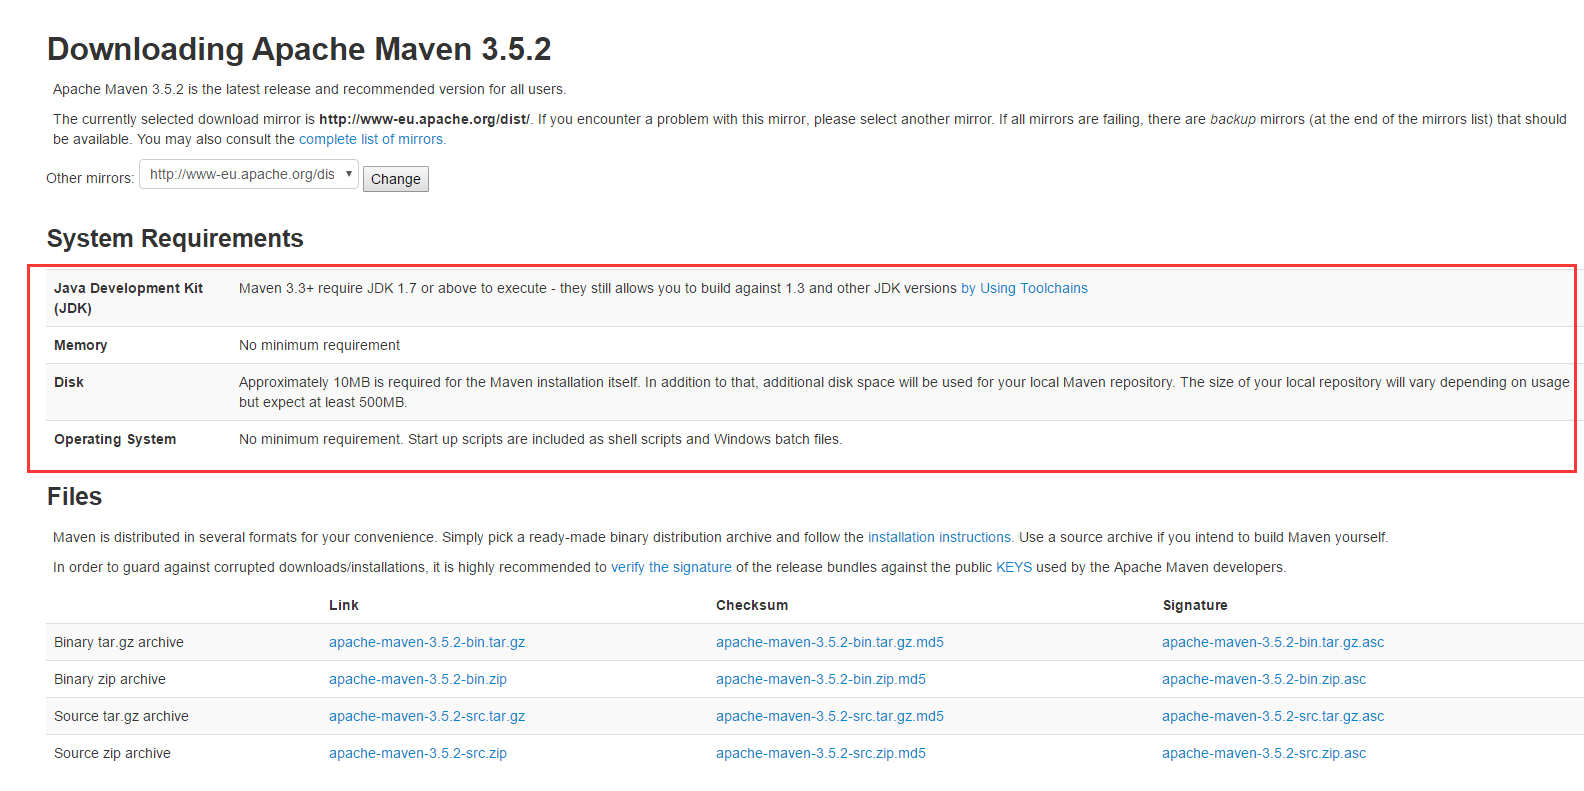Image resolution: width=1584 pixels, height=791 pixels.
Task: Open the Other mirrors dropdown
Action: pyautogui.click(x=249, y=174)
